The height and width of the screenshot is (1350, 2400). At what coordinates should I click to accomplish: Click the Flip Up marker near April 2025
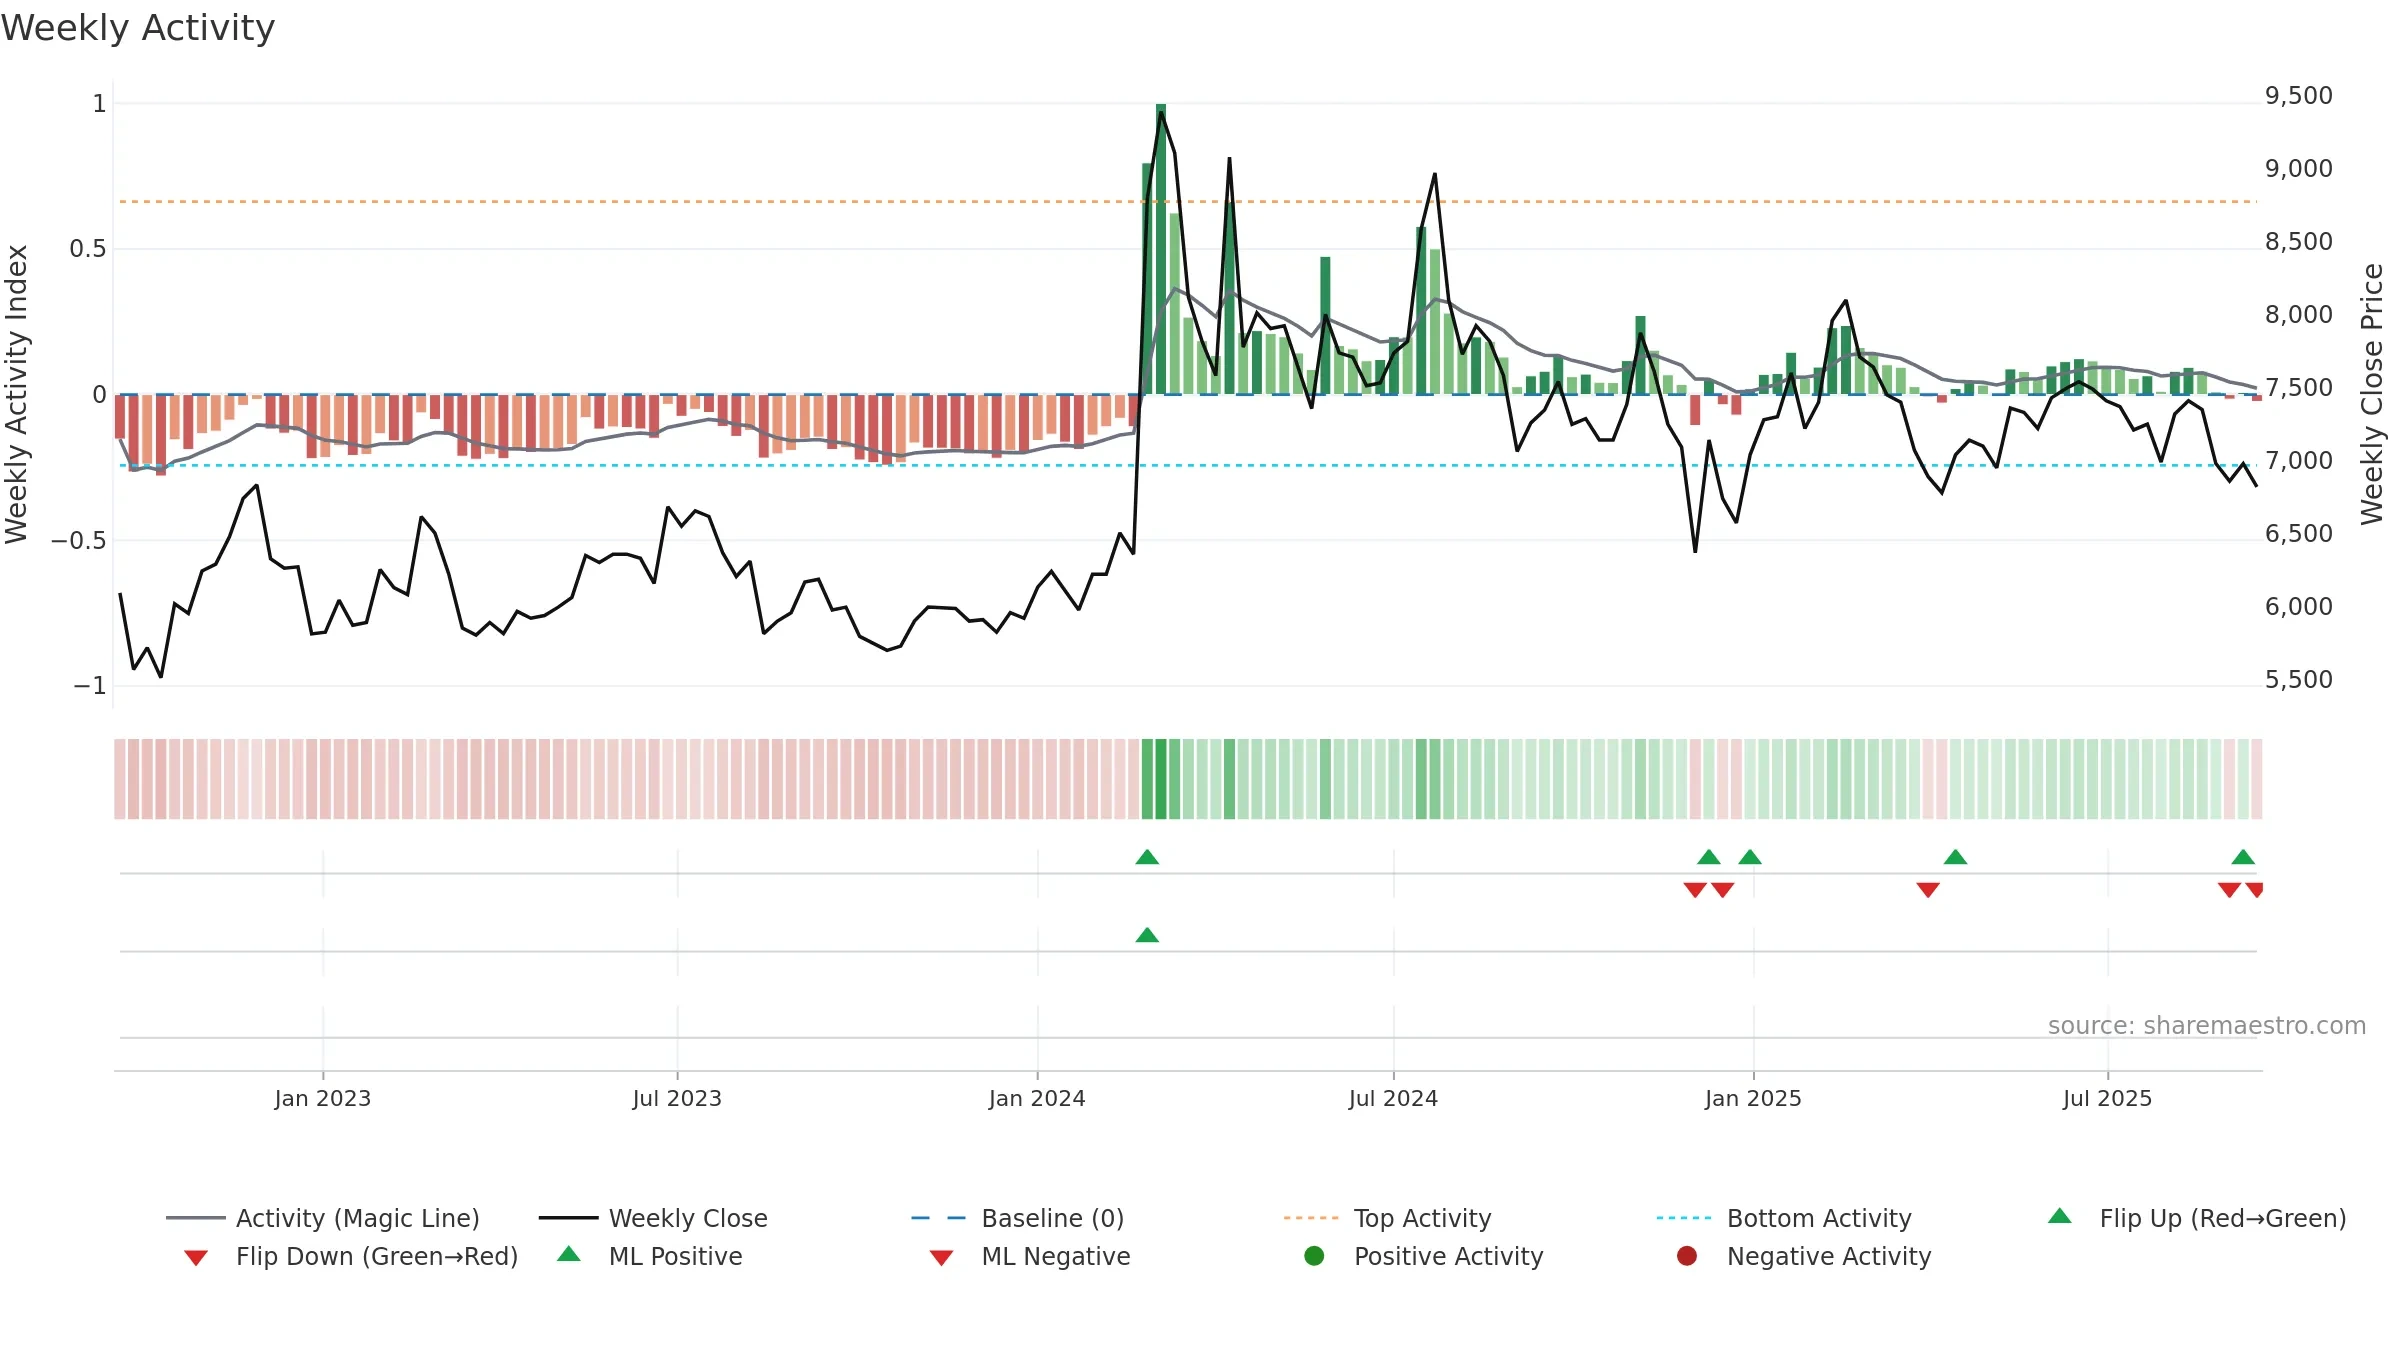point(1955,857)
